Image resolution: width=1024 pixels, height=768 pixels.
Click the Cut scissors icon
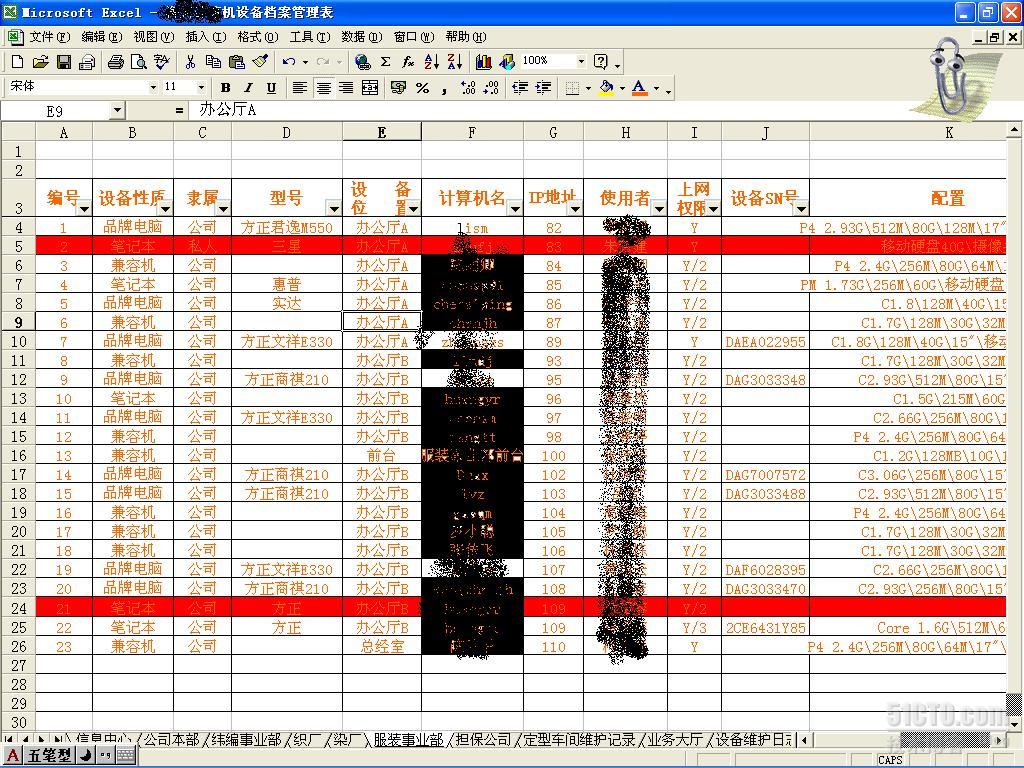(190, 62)
